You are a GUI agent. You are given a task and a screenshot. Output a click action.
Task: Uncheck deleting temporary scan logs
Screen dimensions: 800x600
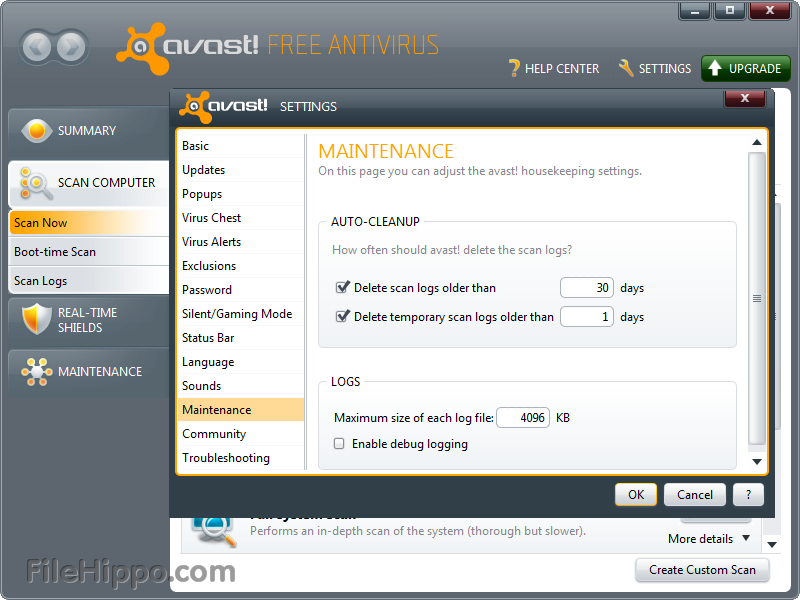(342, 316)
